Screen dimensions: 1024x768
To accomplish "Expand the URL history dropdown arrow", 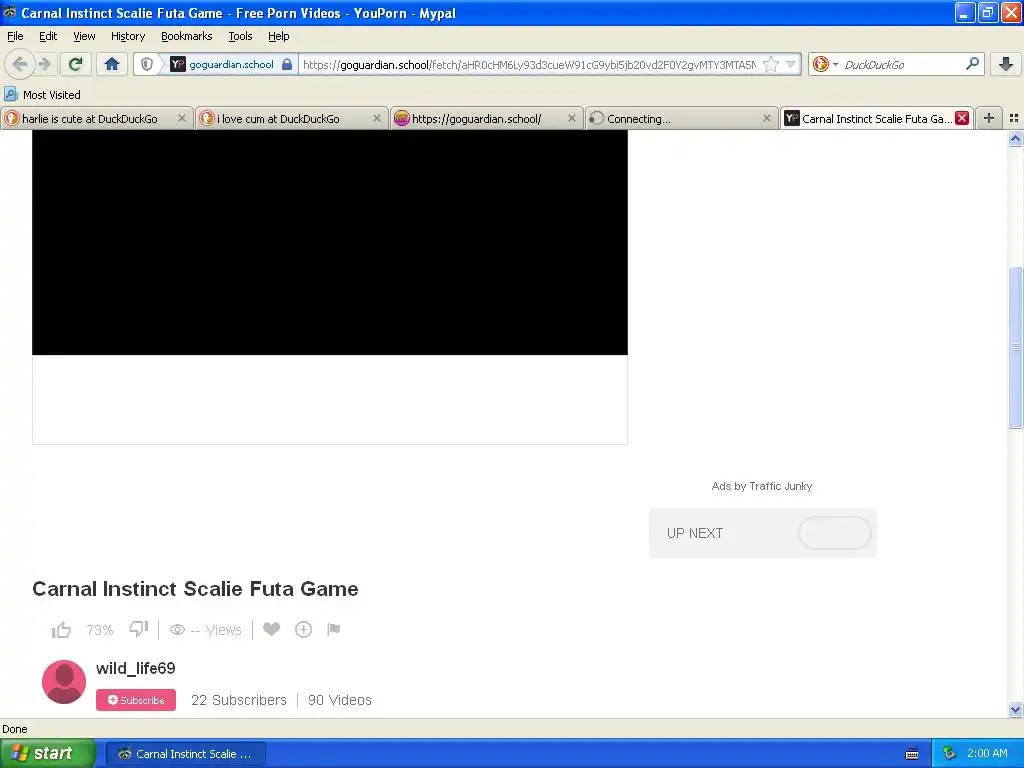I will [791, 64].
